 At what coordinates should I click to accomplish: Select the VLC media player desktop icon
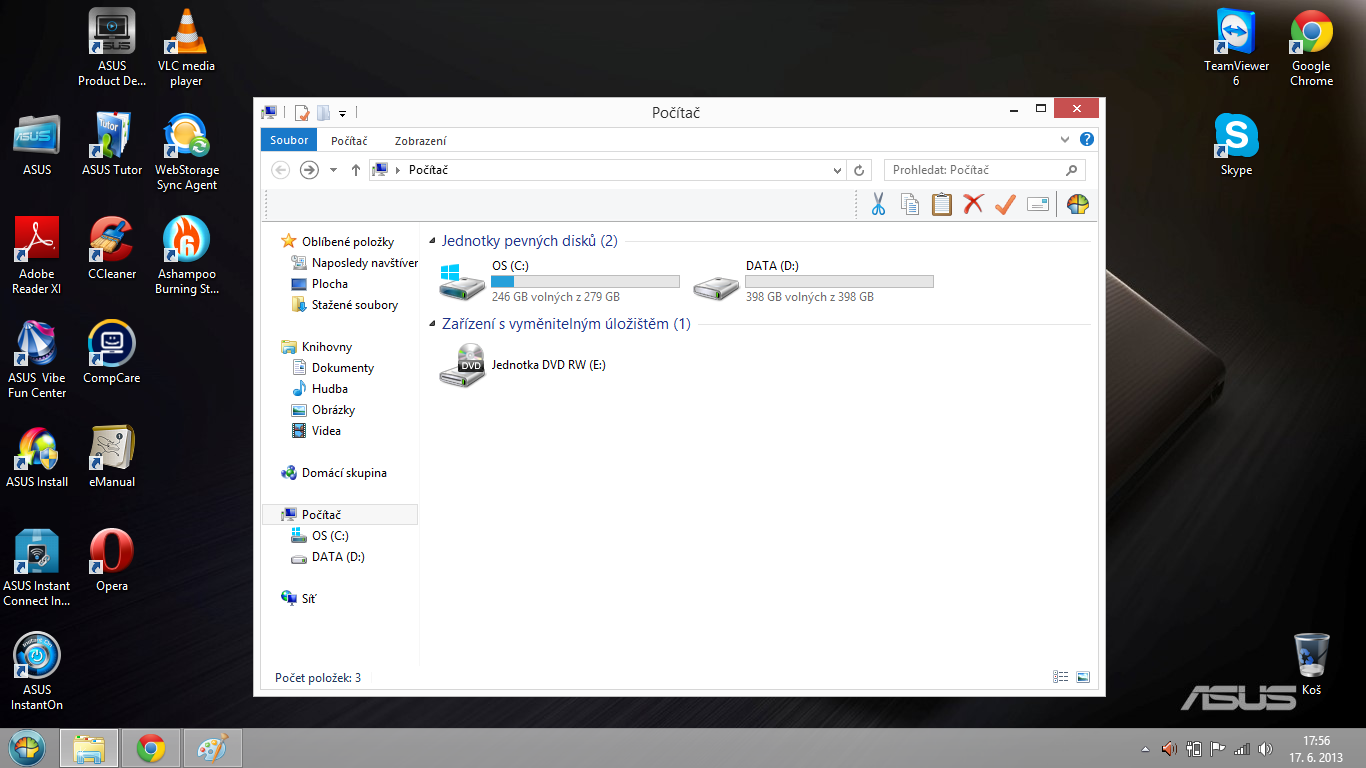pos(186,48)
